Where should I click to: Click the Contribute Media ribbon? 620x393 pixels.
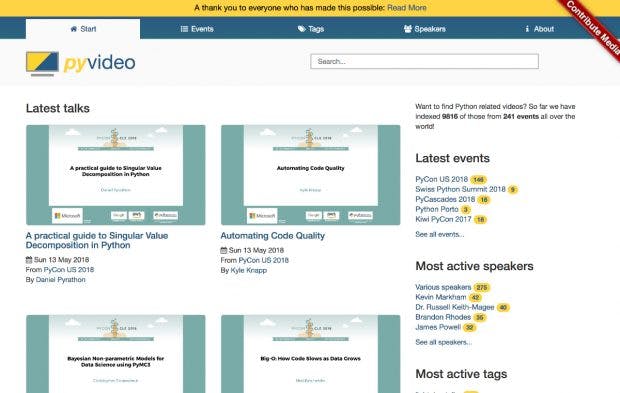click(593, 28)
